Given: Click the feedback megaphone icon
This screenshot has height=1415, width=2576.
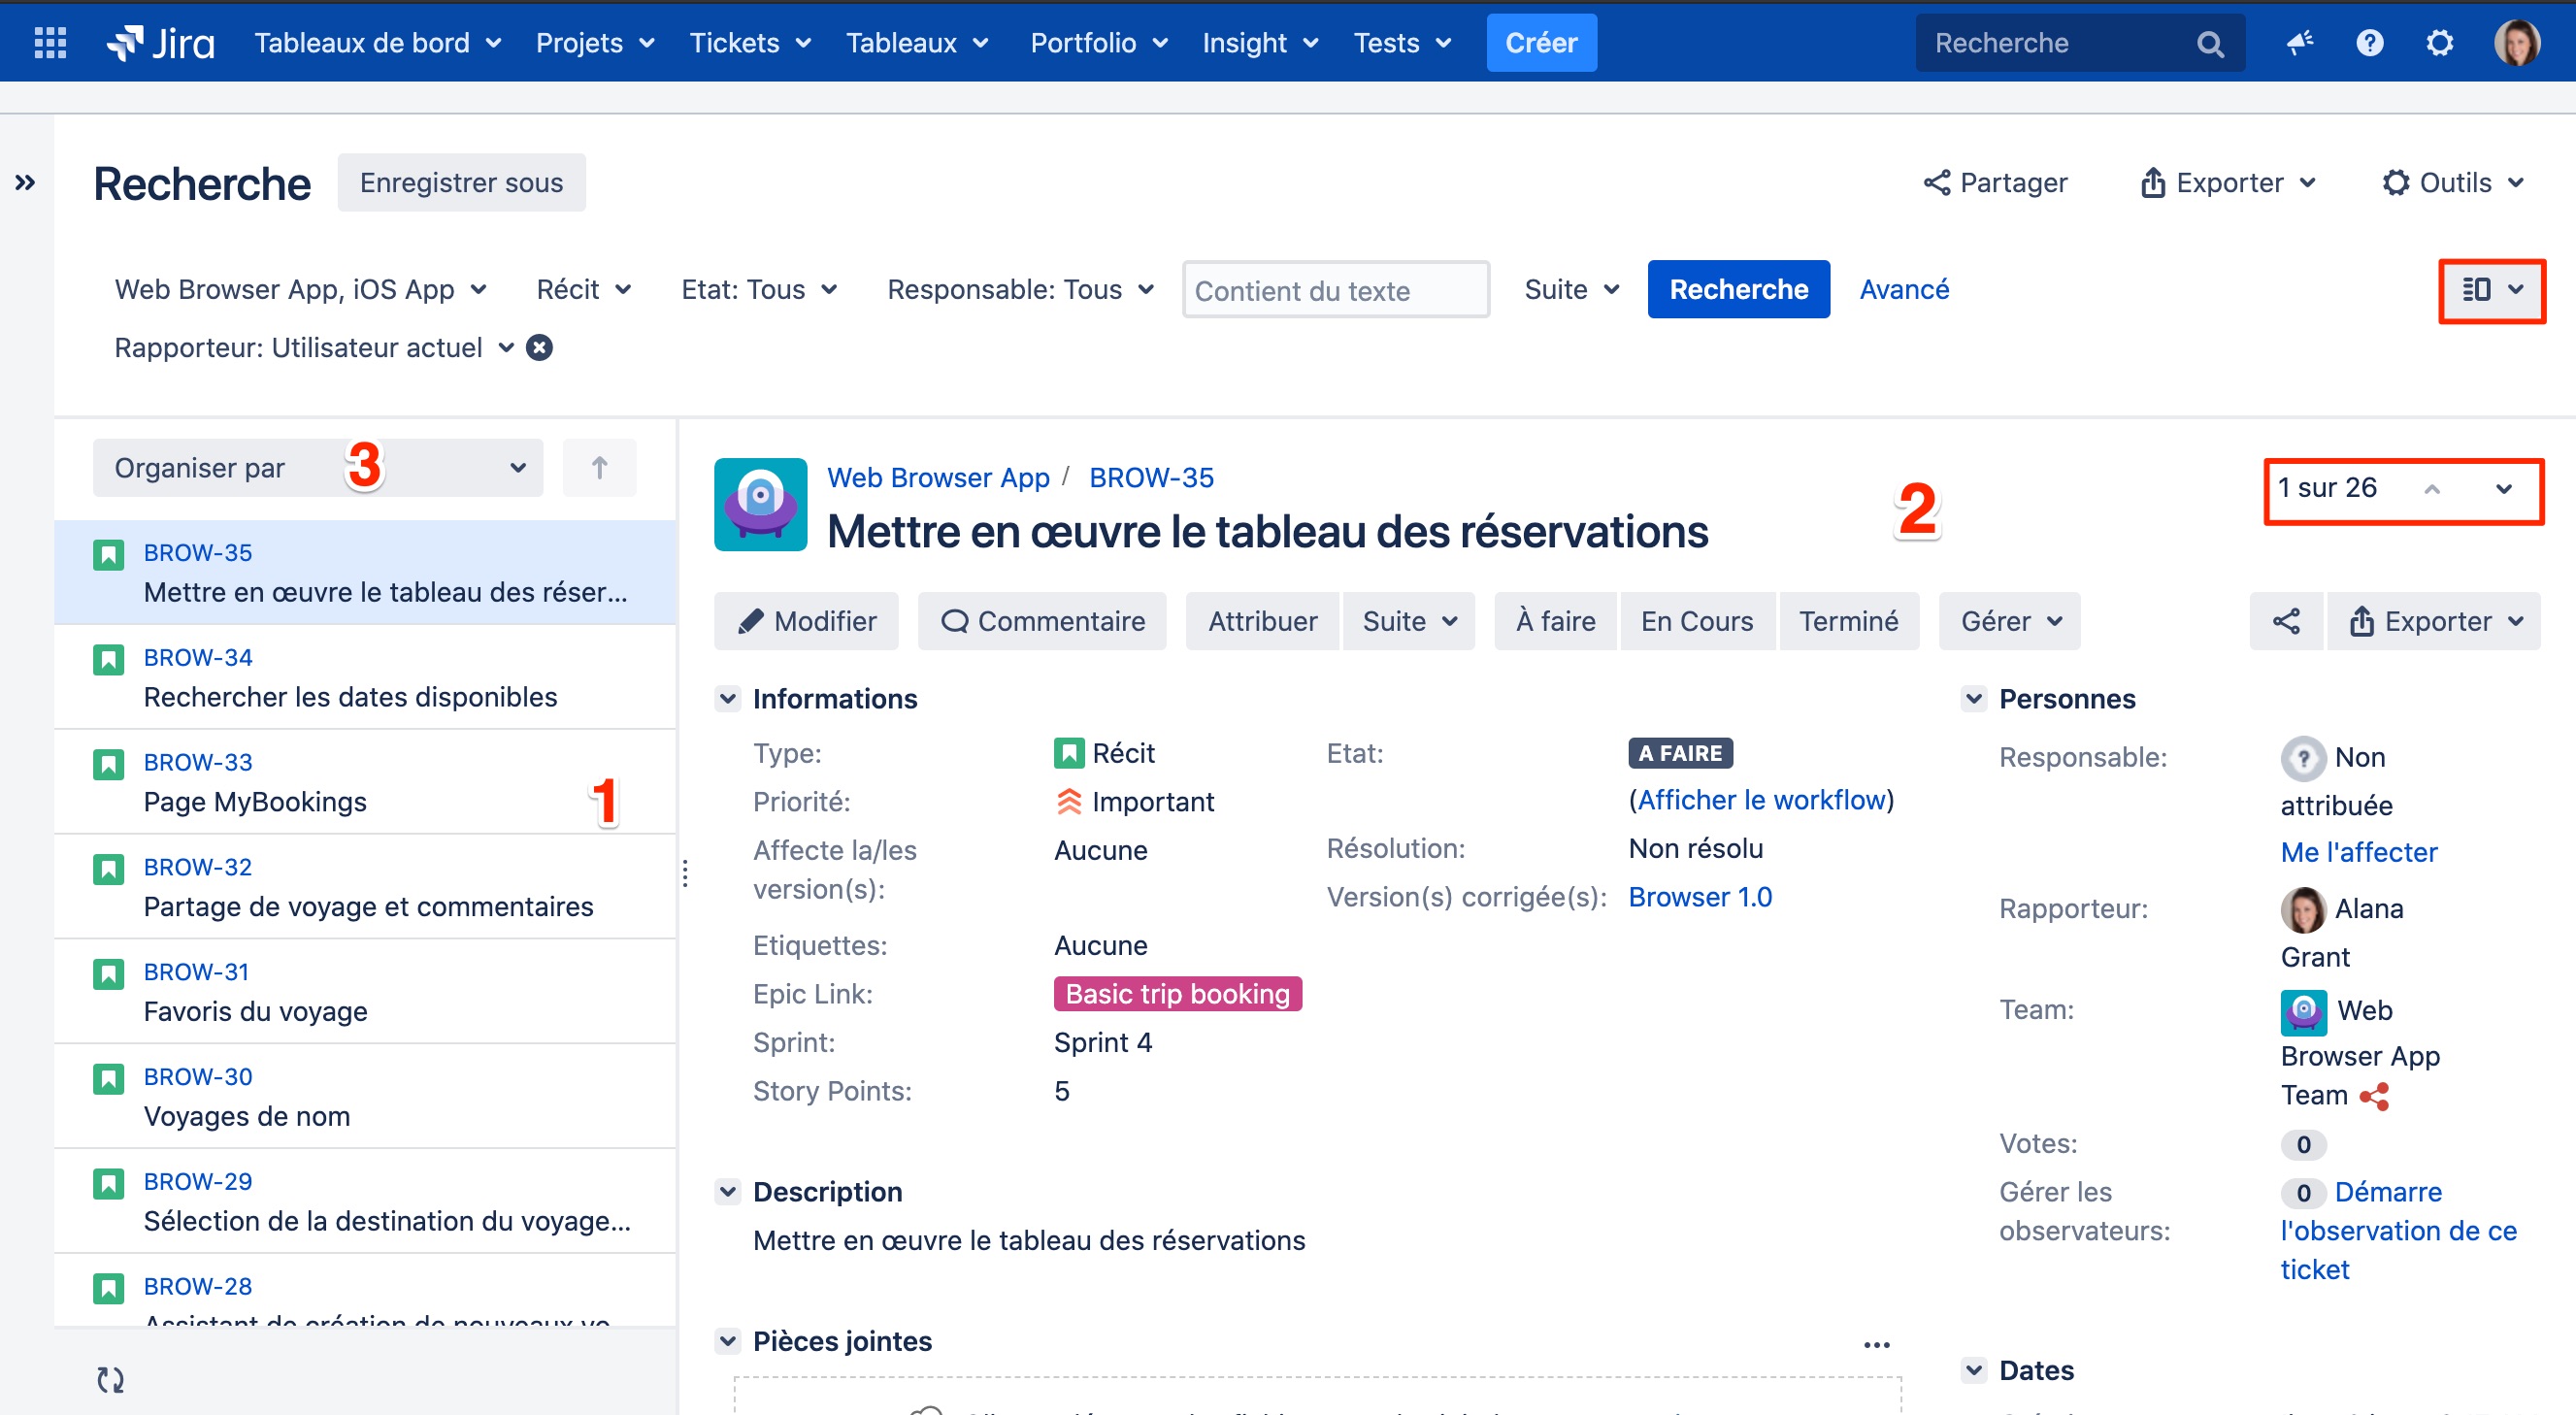Looking at the screenshot, I should 2299,43.
